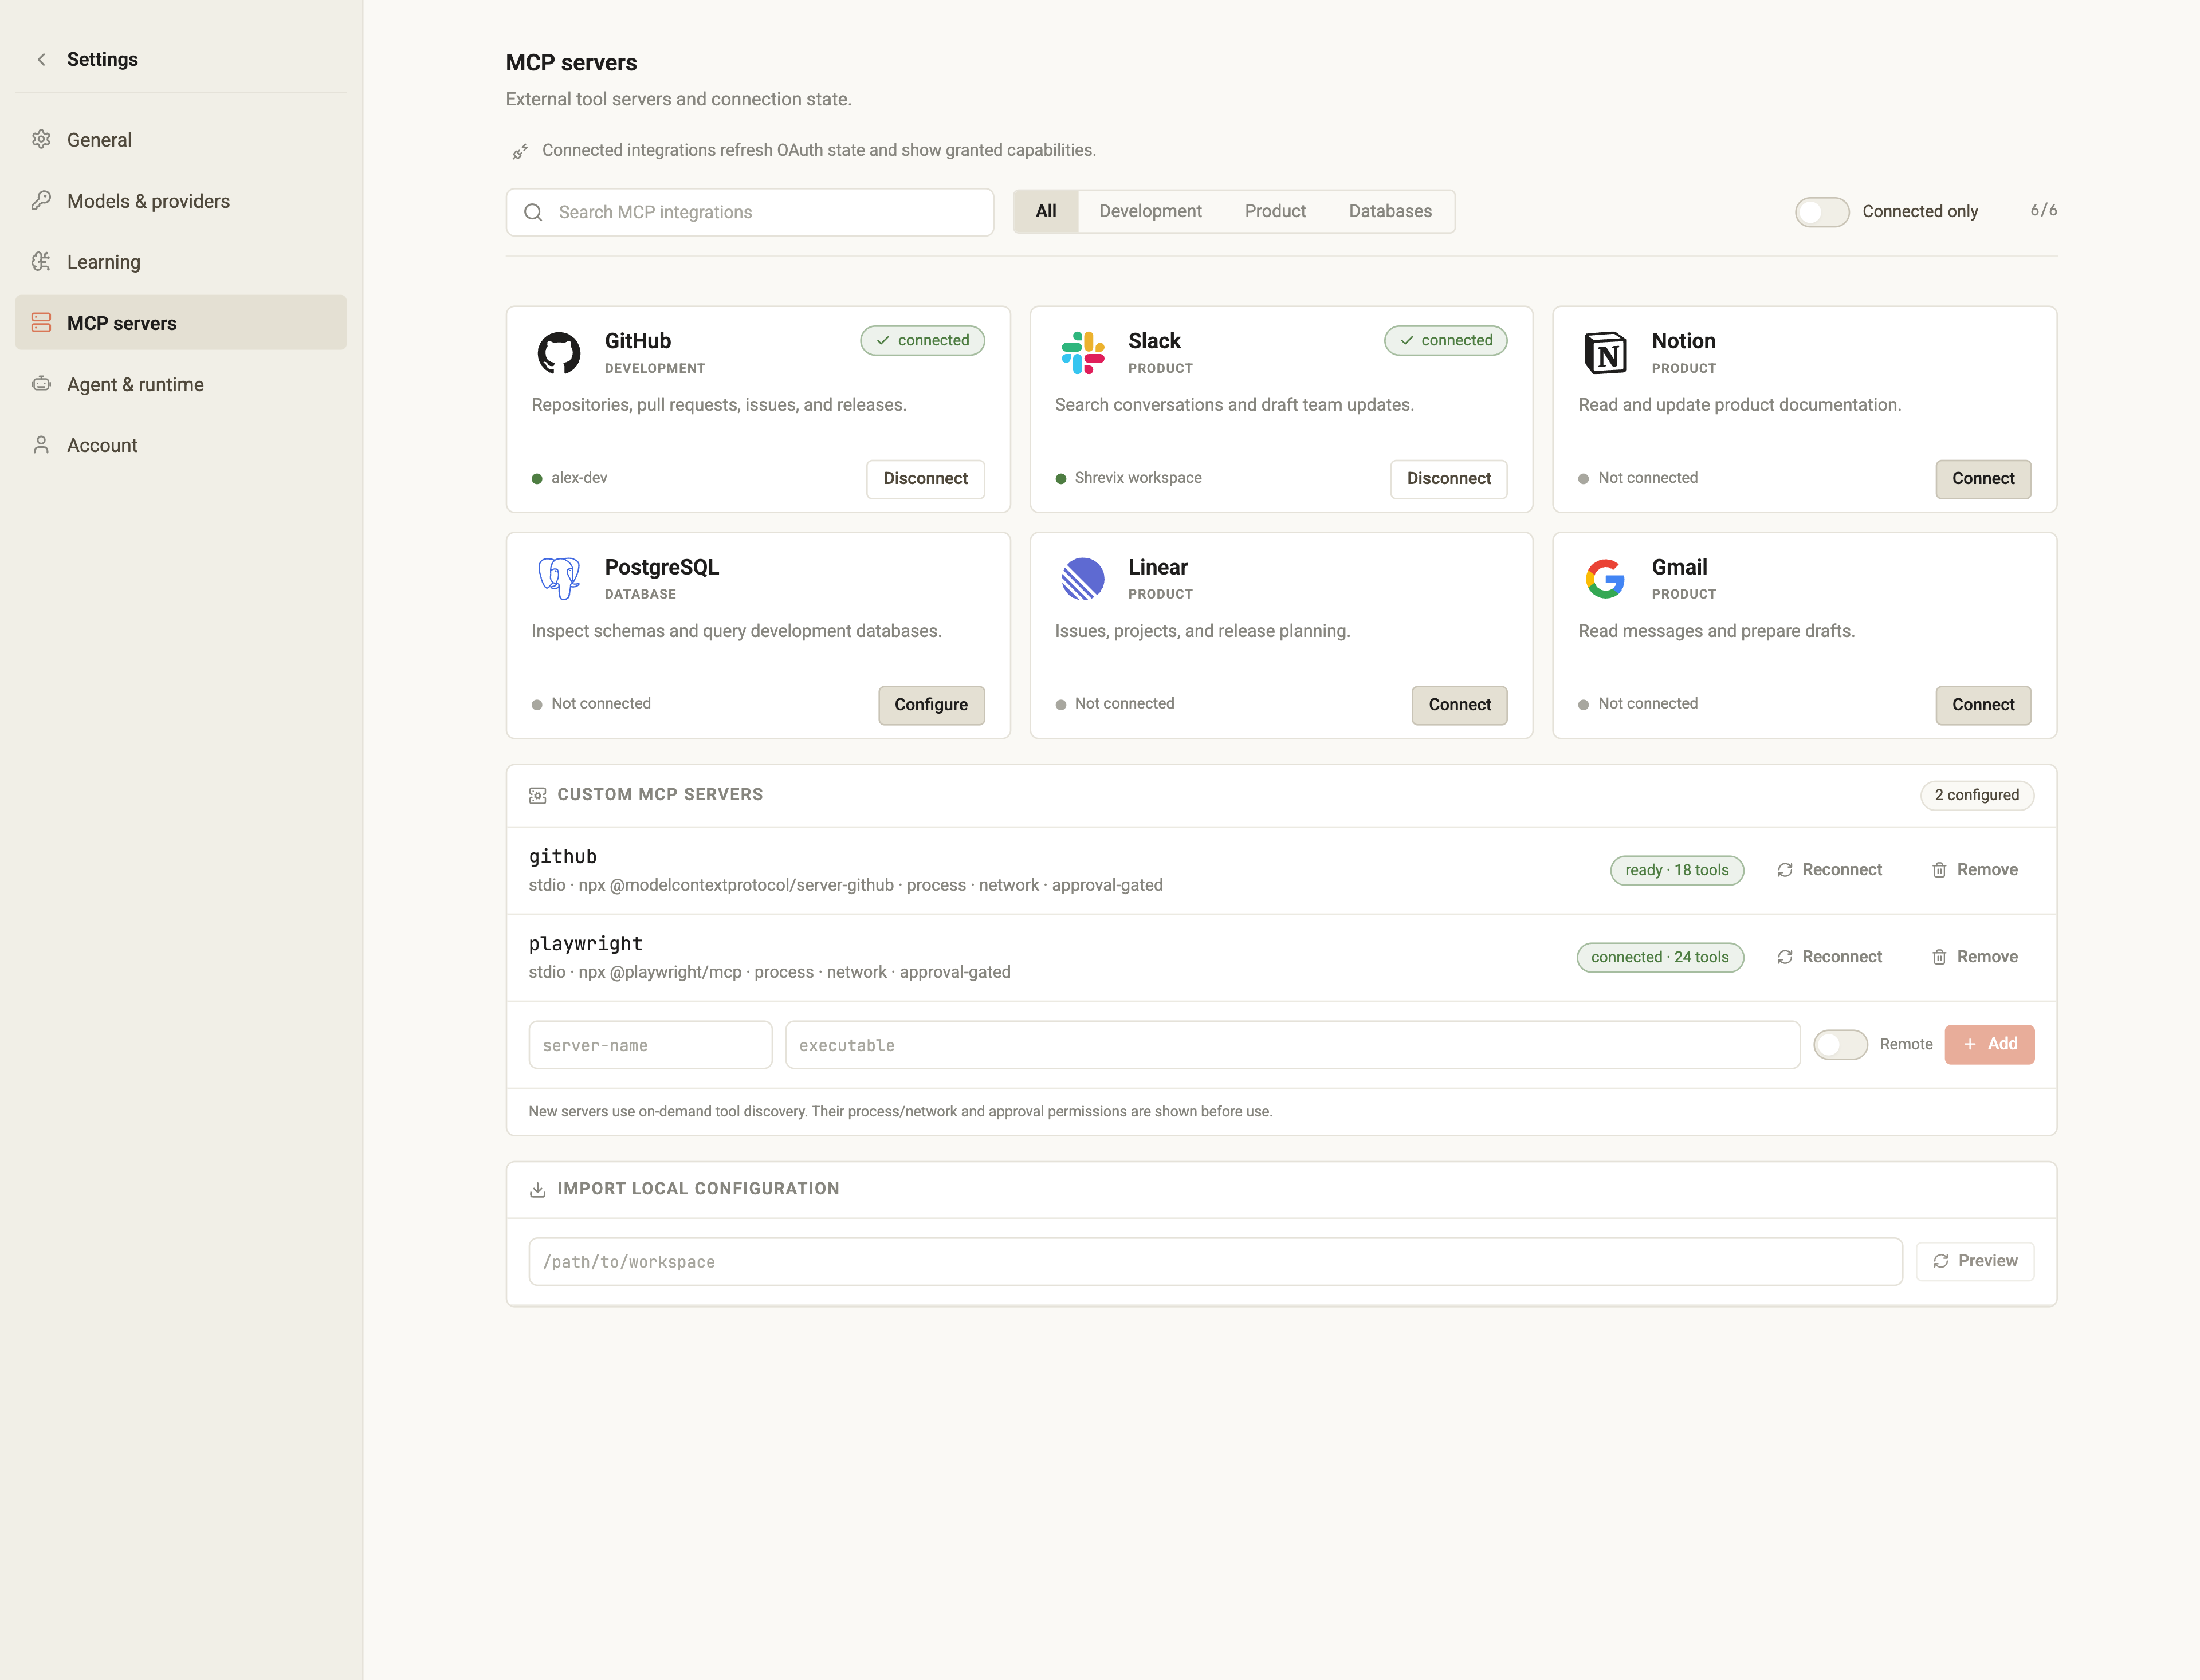Click the server-name input field
2200x1680 pixels.
click(x=650, y=1045)
